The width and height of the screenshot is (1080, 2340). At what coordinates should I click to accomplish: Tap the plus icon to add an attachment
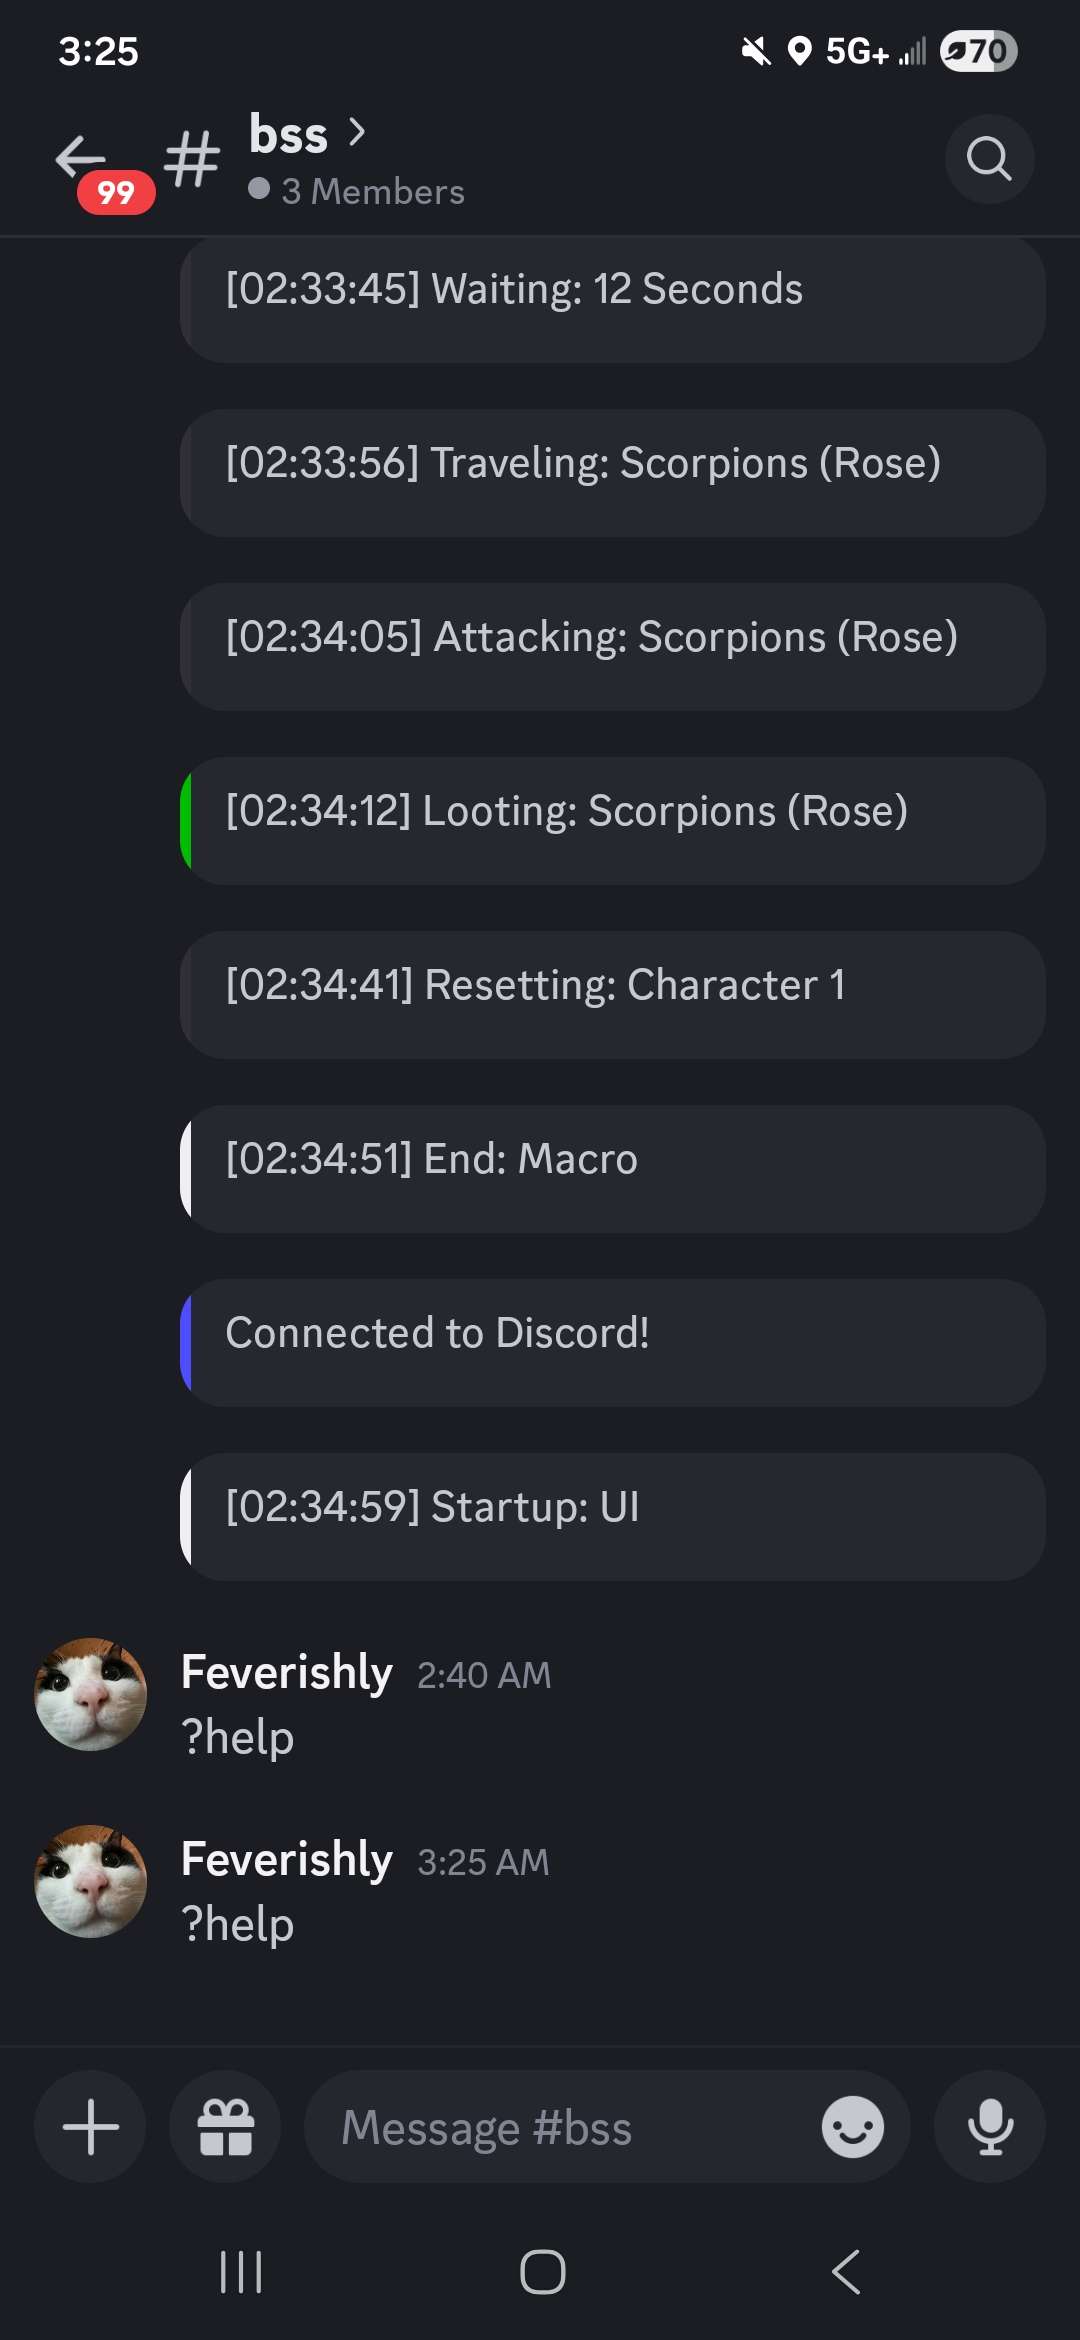[88, 2126]
